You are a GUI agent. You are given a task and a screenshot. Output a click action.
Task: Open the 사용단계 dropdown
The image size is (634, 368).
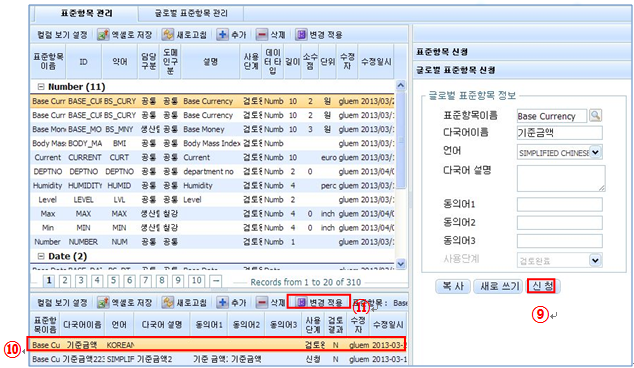click(595, 260)
